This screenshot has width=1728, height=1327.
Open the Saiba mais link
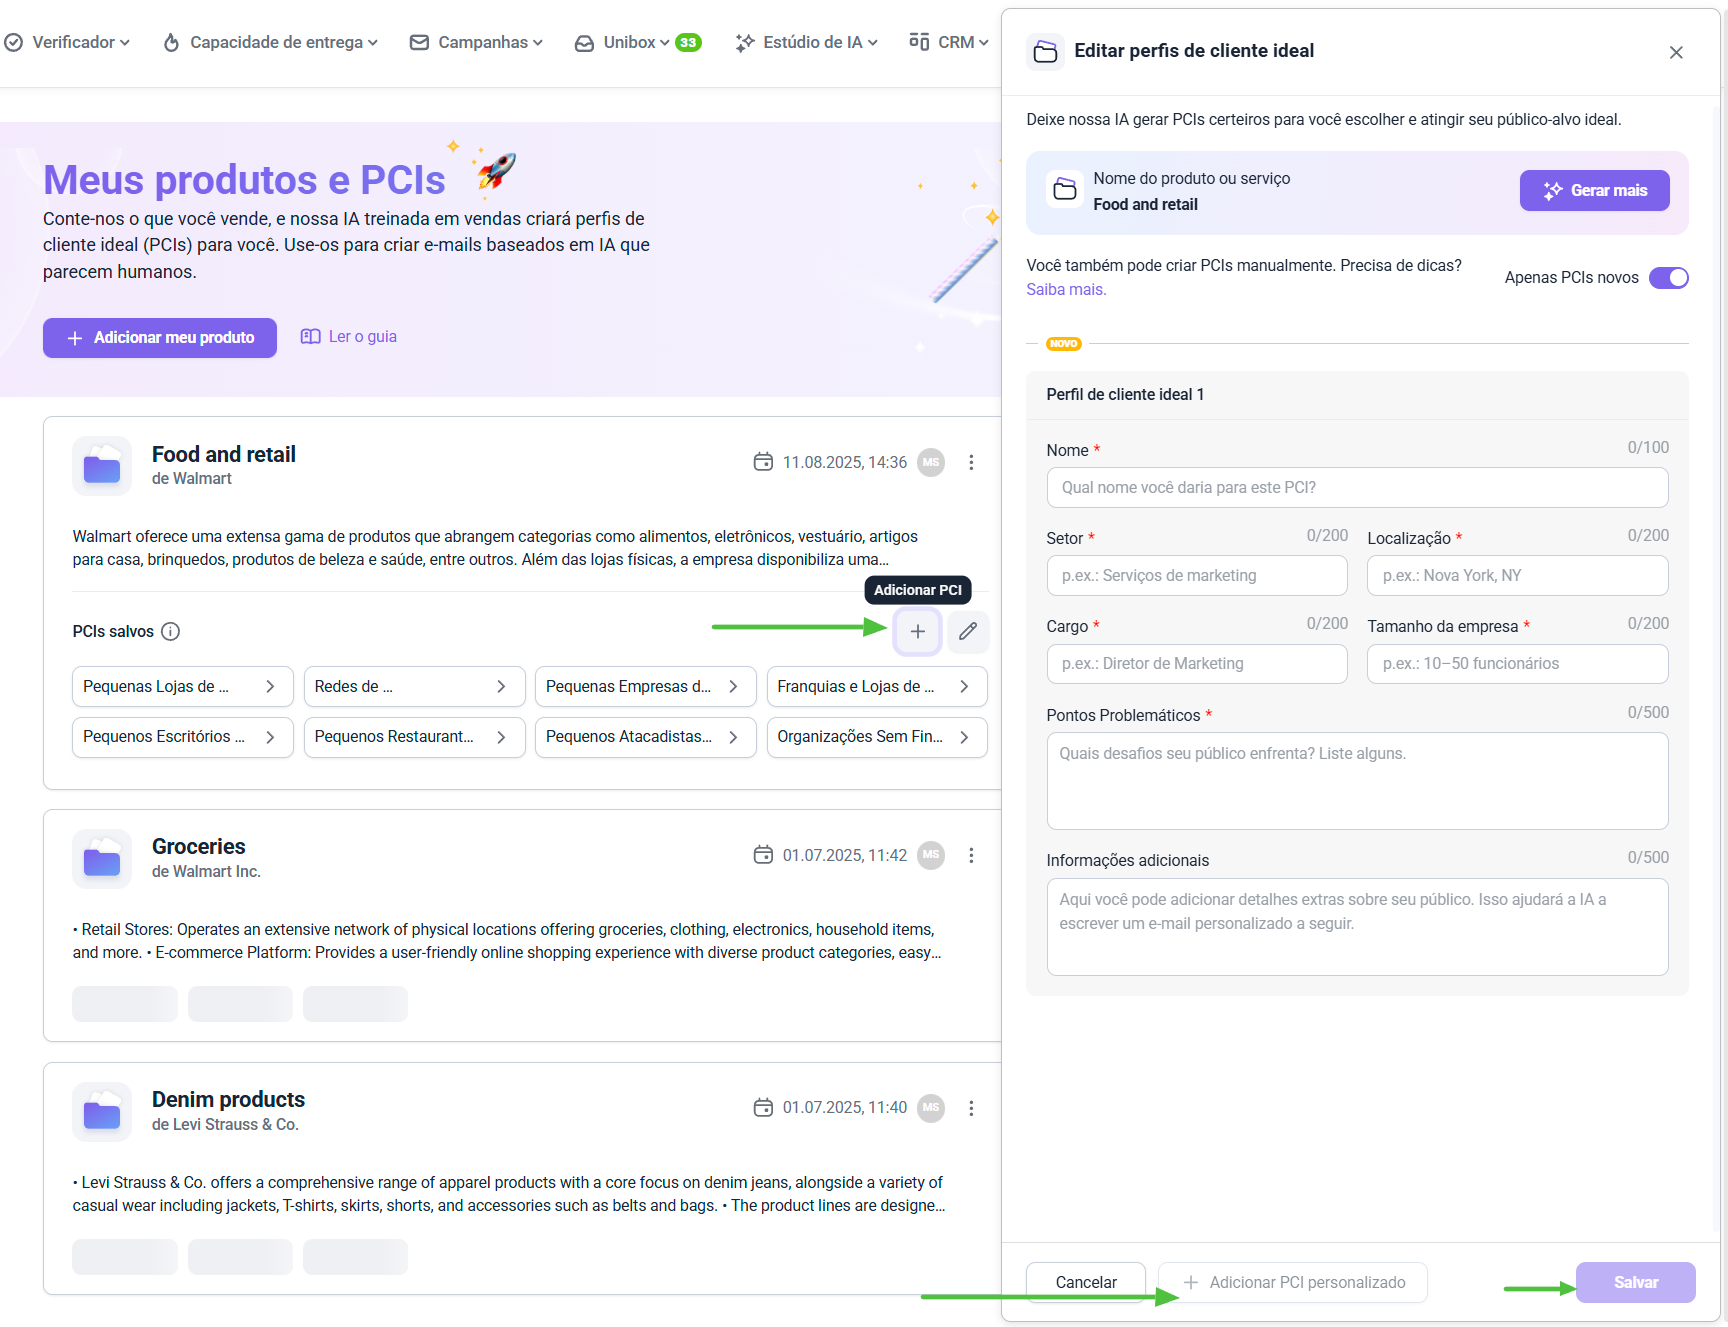click(x=1066, y=290)
